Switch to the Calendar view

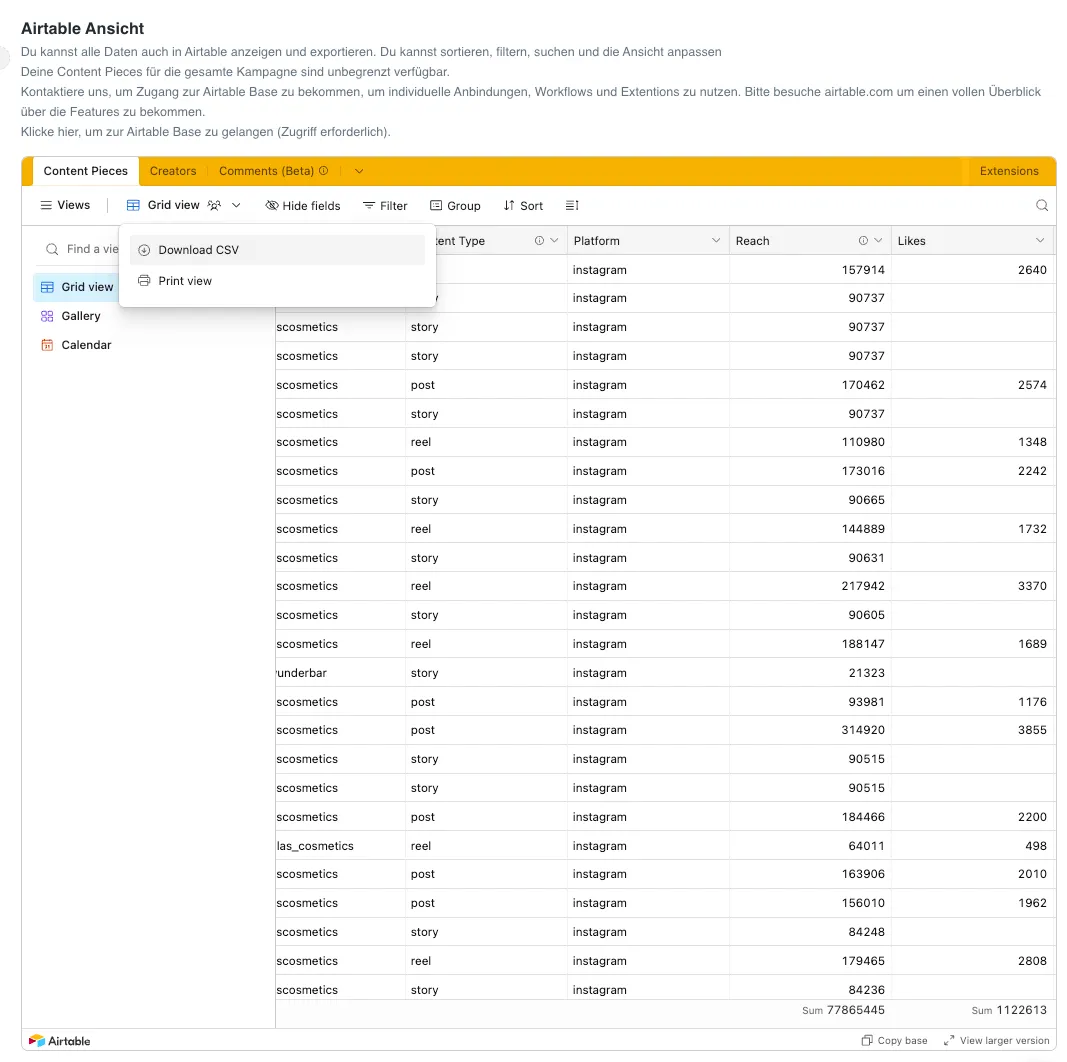tap(77, 345)
